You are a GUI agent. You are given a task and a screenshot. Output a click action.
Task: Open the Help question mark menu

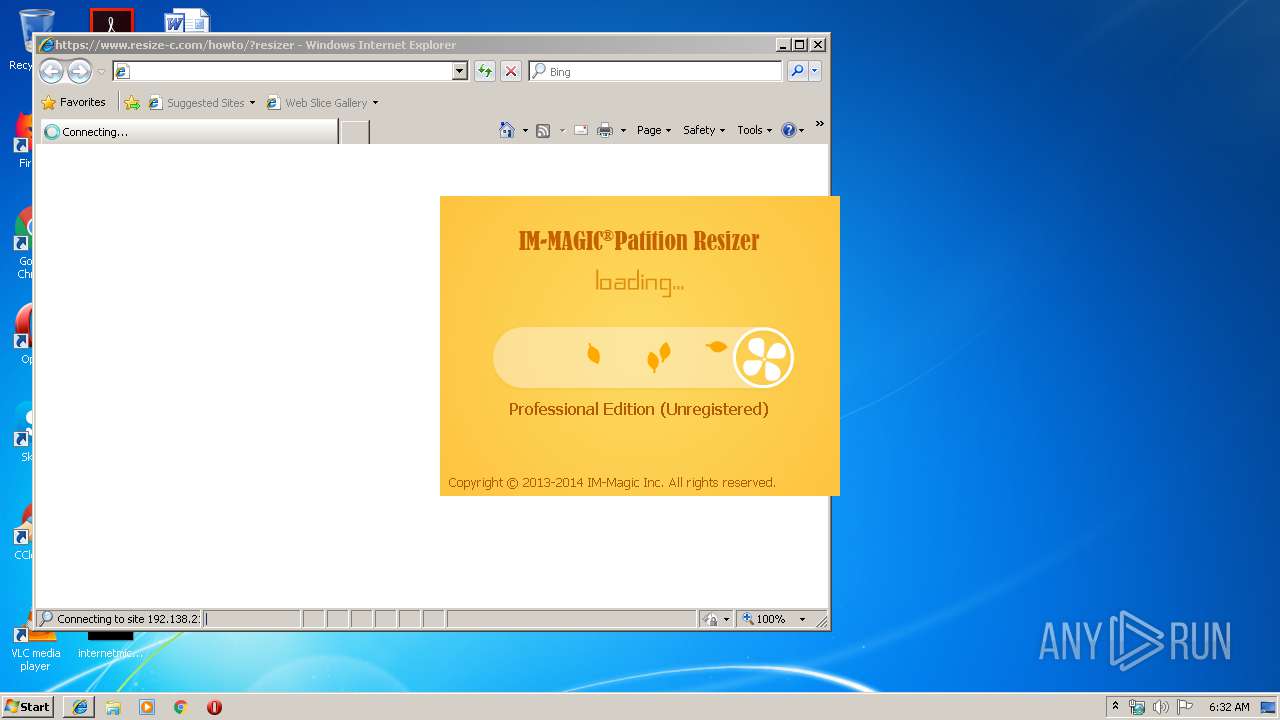pos(793,130)
